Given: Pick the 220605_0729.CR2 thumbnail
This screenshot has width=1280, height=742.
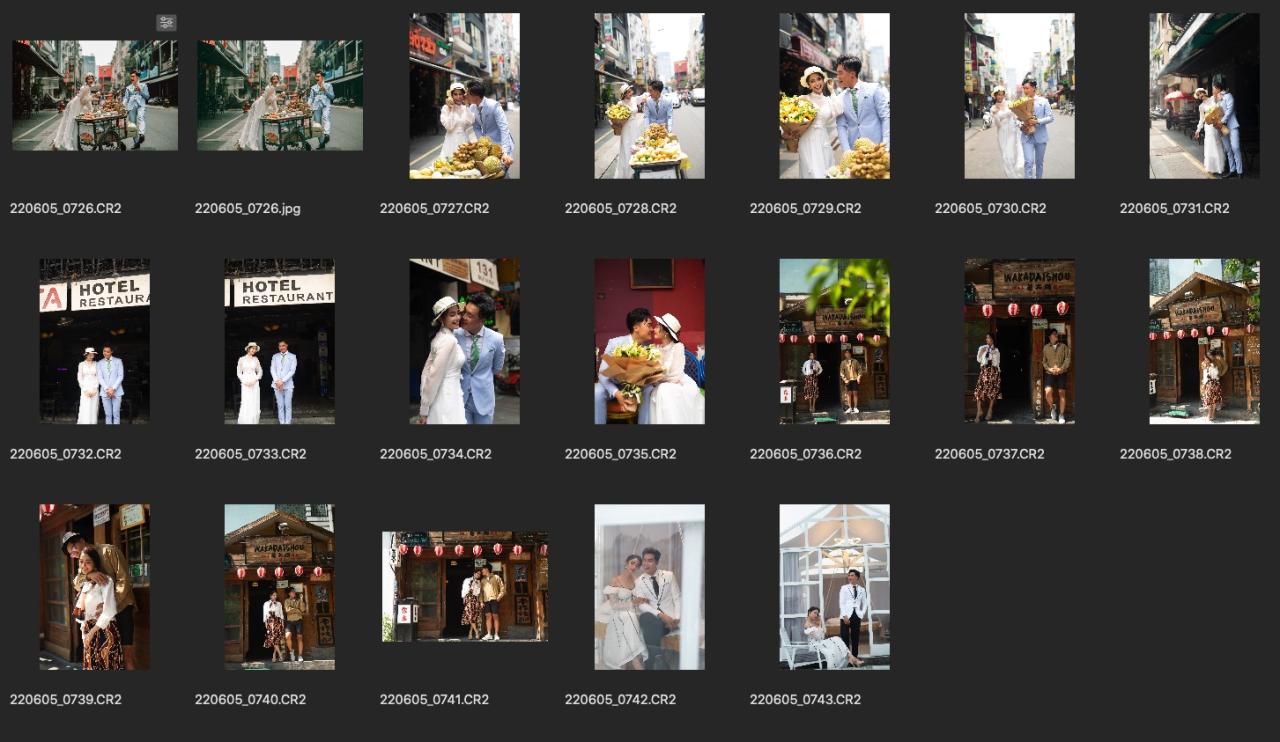Looking at the screenshot, I should pyautogui.click(x=834, y=96).
